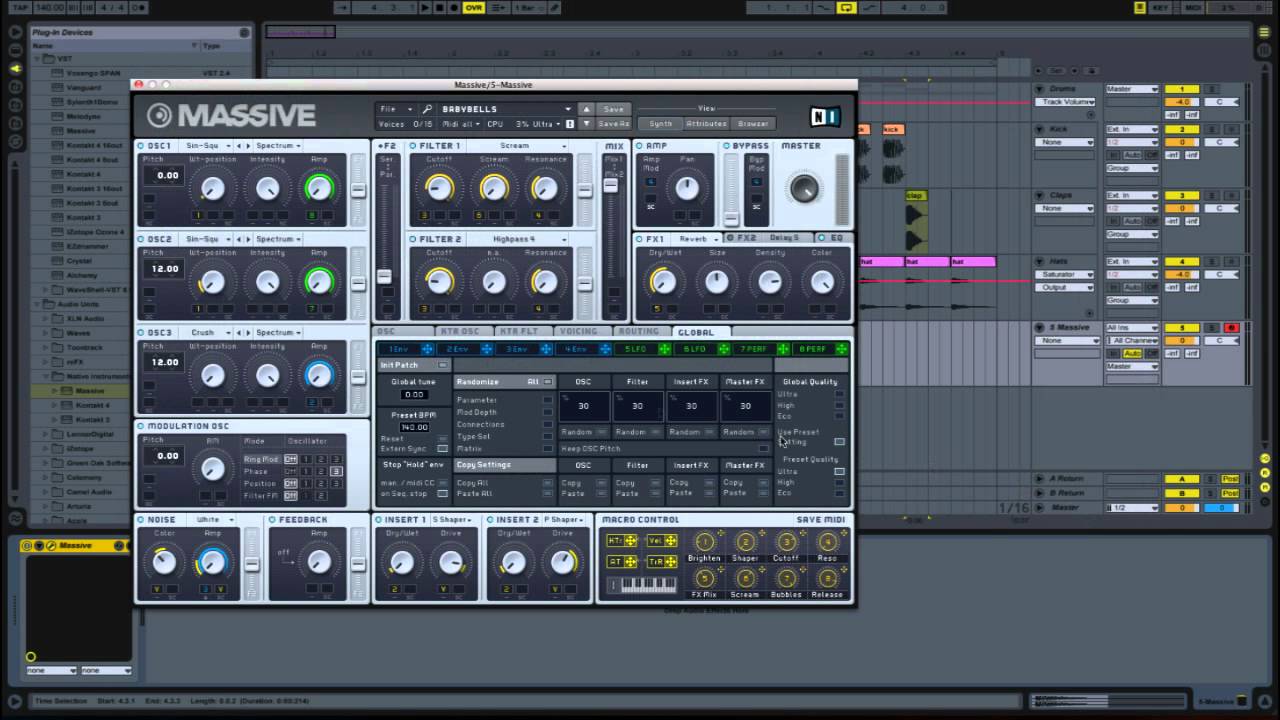Click SAVE MIDI in Macro Control
The image size is (1280, 720).
821,520
